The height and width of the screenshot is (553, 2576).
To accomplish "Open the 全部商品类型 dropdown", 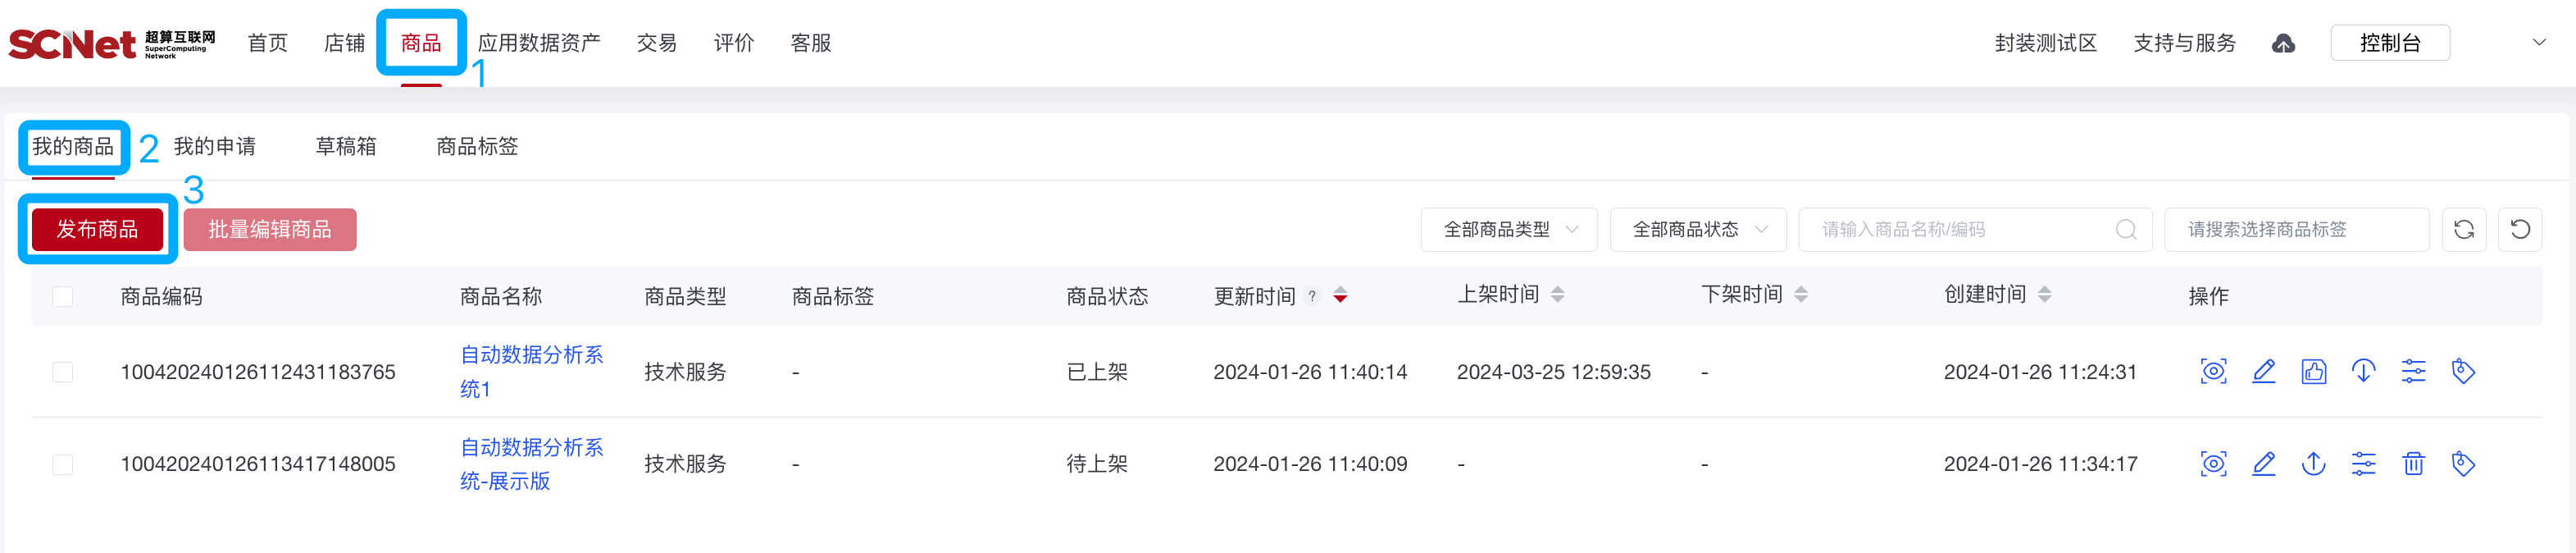I will coord(1508,230).
